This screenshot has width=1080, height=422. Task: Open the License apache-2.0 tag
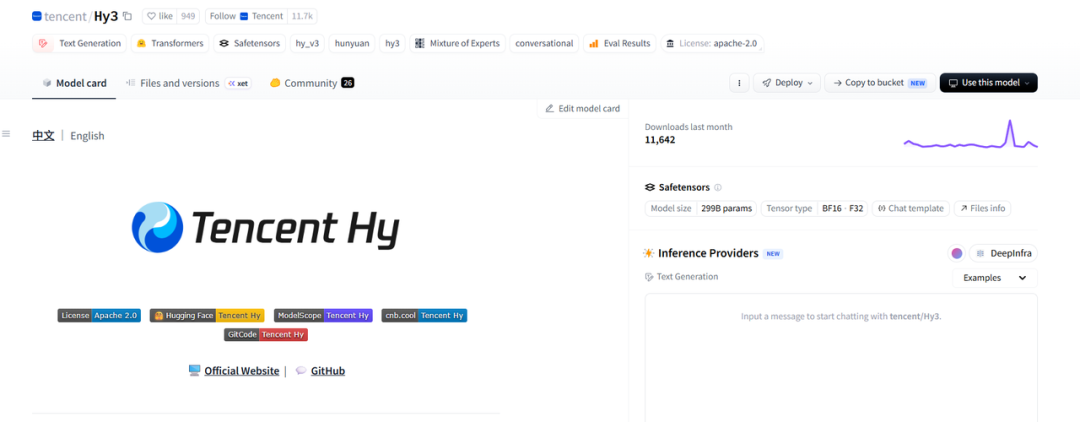[x=712, y=43]
